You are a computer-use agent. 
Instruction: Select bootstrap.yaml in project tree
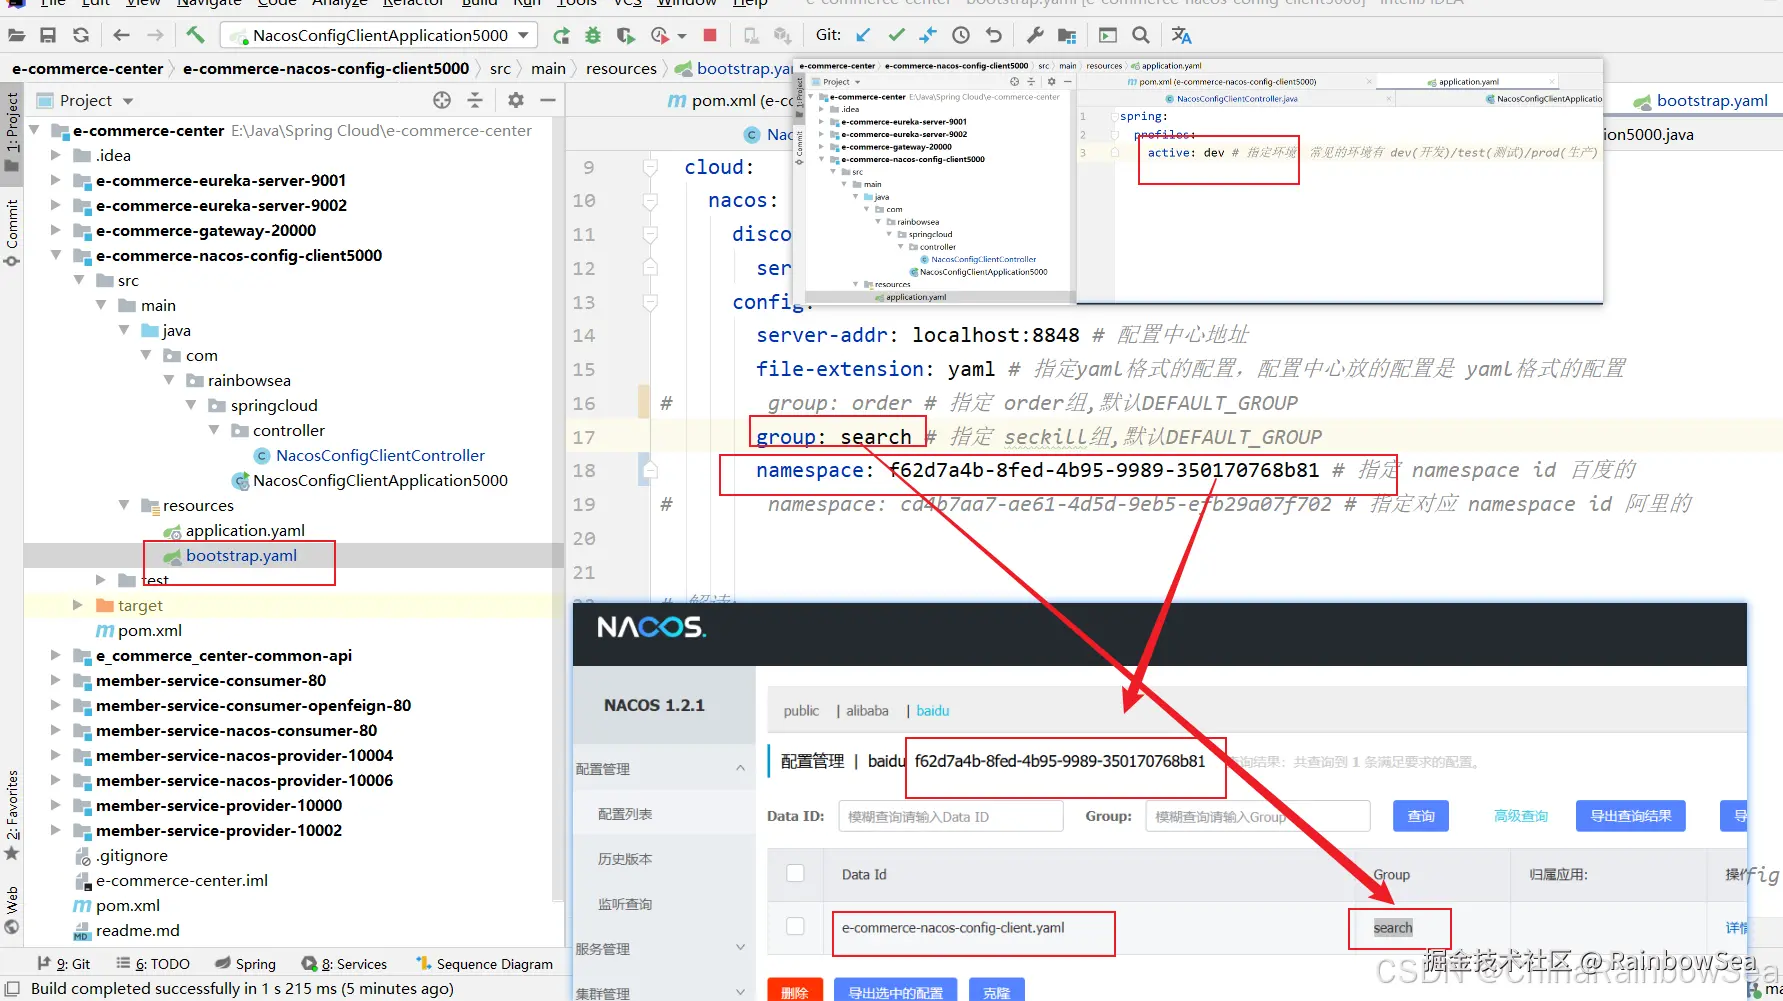tap(241, 555)
